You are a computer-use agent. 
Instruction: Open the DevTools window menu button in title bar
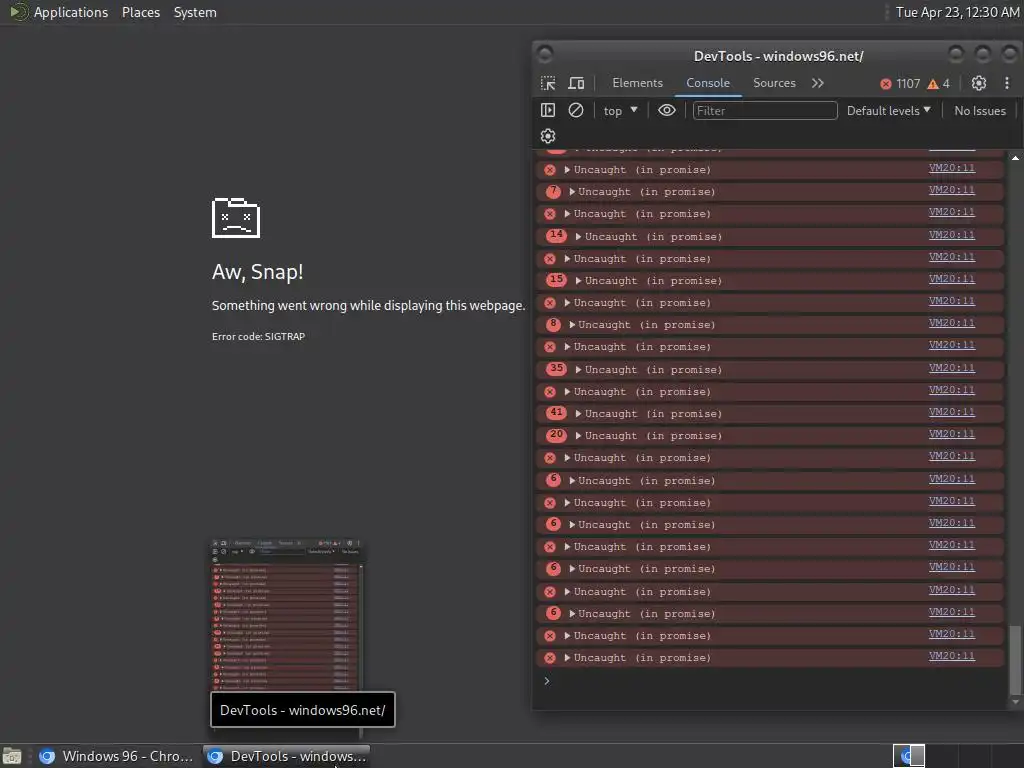point(545,54)
